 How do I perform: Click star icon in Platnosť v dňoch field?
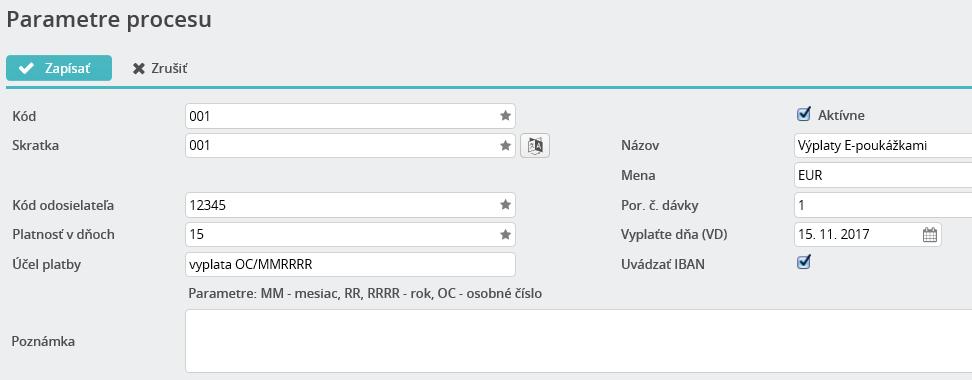[505, 235]
